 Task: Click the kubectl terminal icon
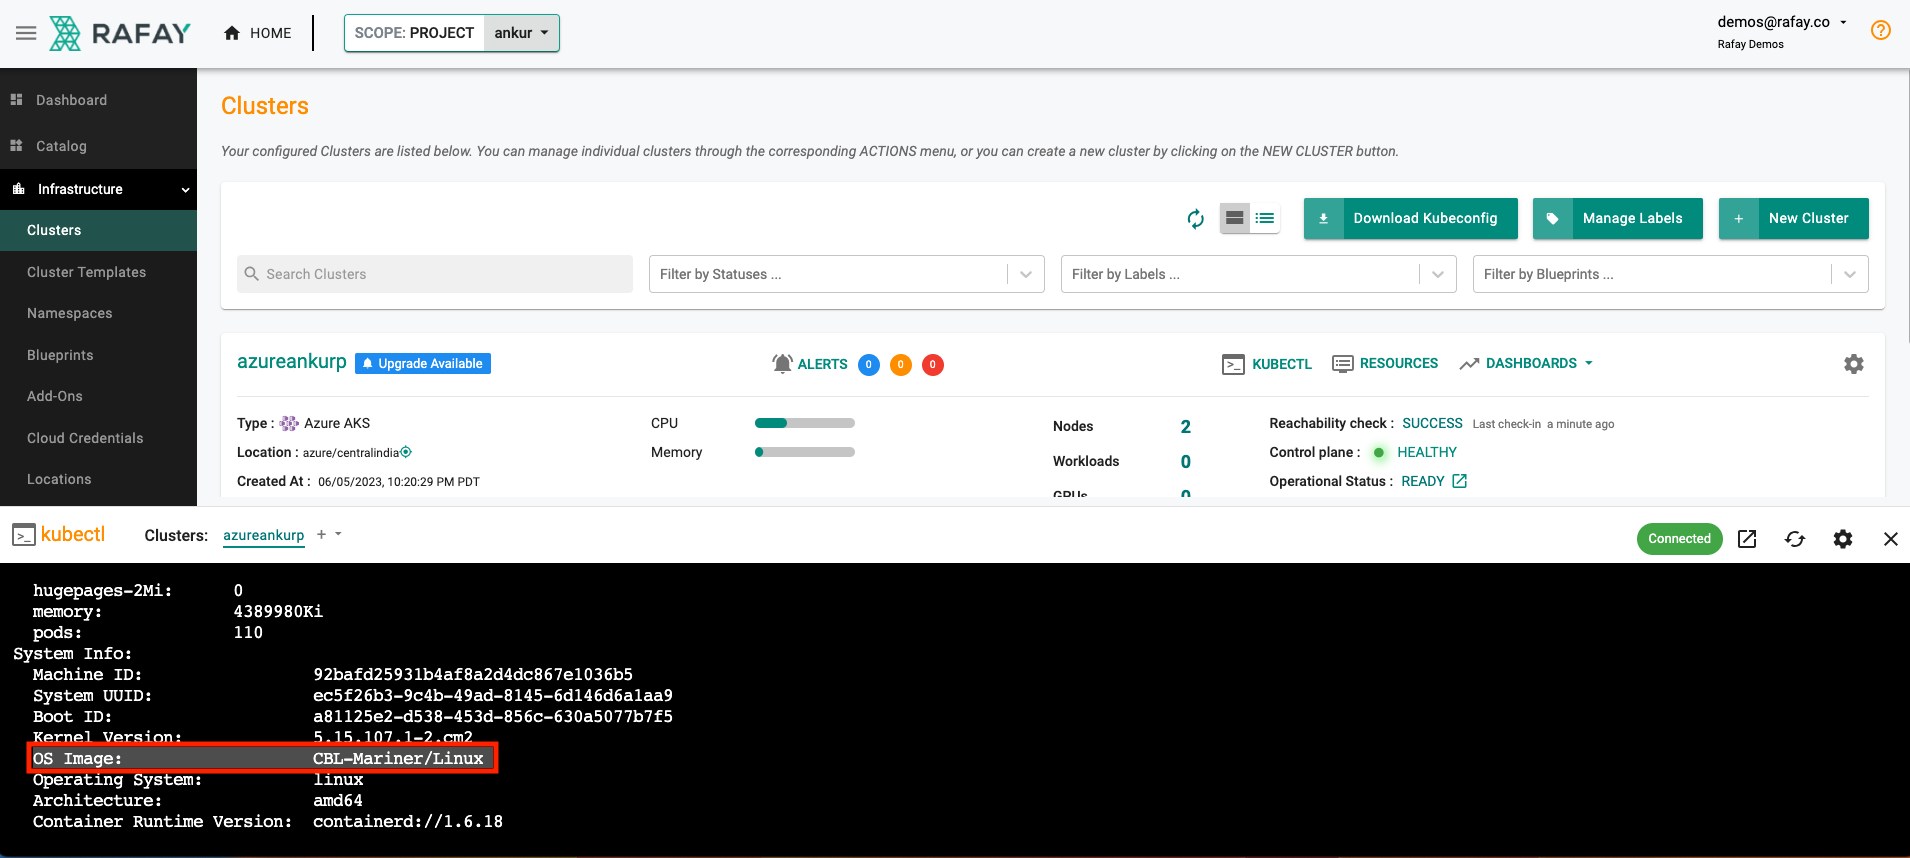click(24, 535)
